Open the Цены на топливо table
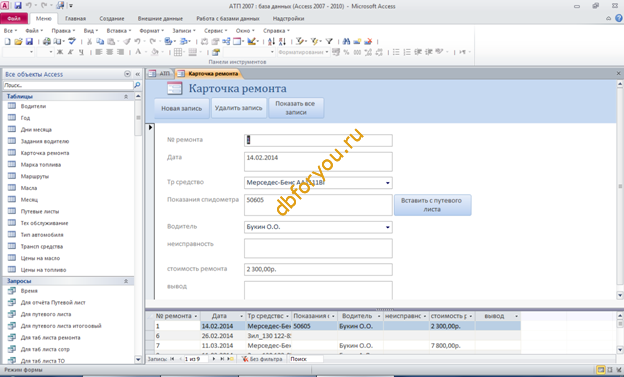The height and width of the screenshot is (377, 624). (x=43, y=270)
